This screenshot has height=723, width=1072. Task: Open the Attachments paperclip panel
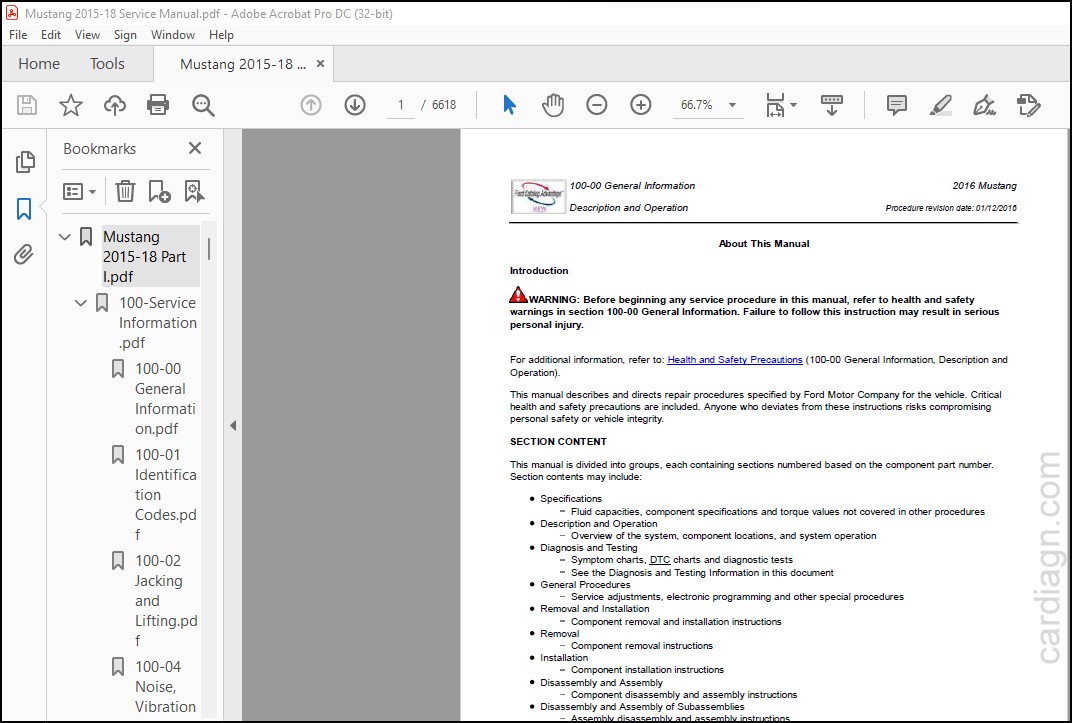click(24, 254)
